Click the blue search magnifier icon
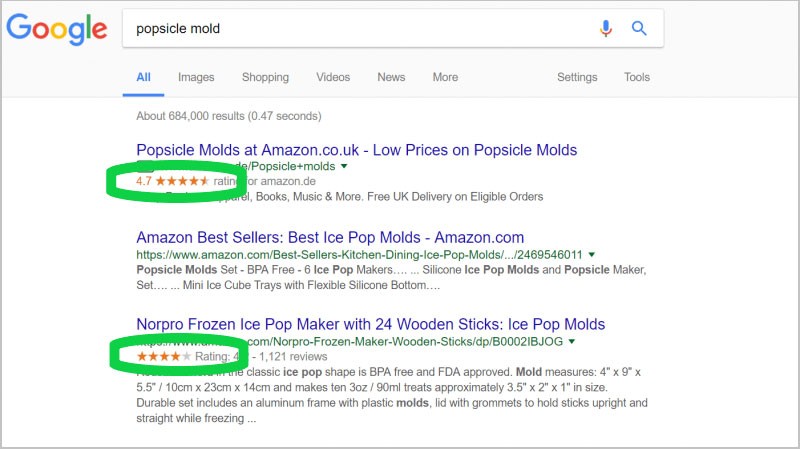 tap(640, 29)
